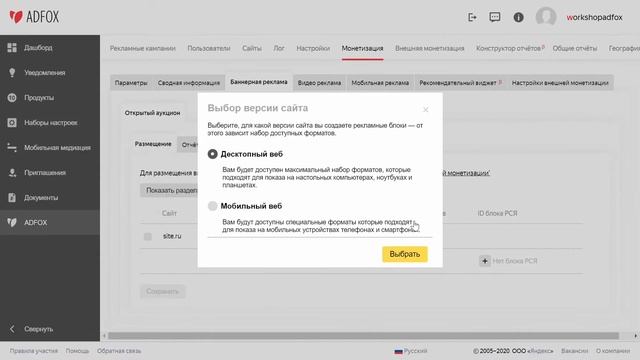Switch to the Параметры tab
The width and height of the screenshot is (640, 360).
click(x=131, y=83)
